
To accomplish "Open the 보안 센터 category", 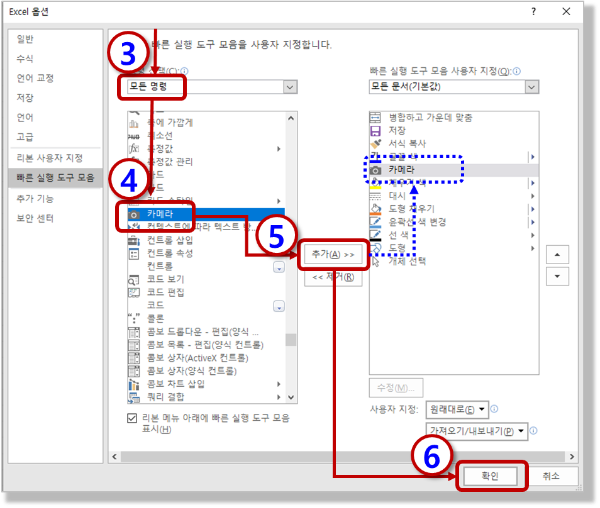I will pyautogui.click(x=35, y=218).
